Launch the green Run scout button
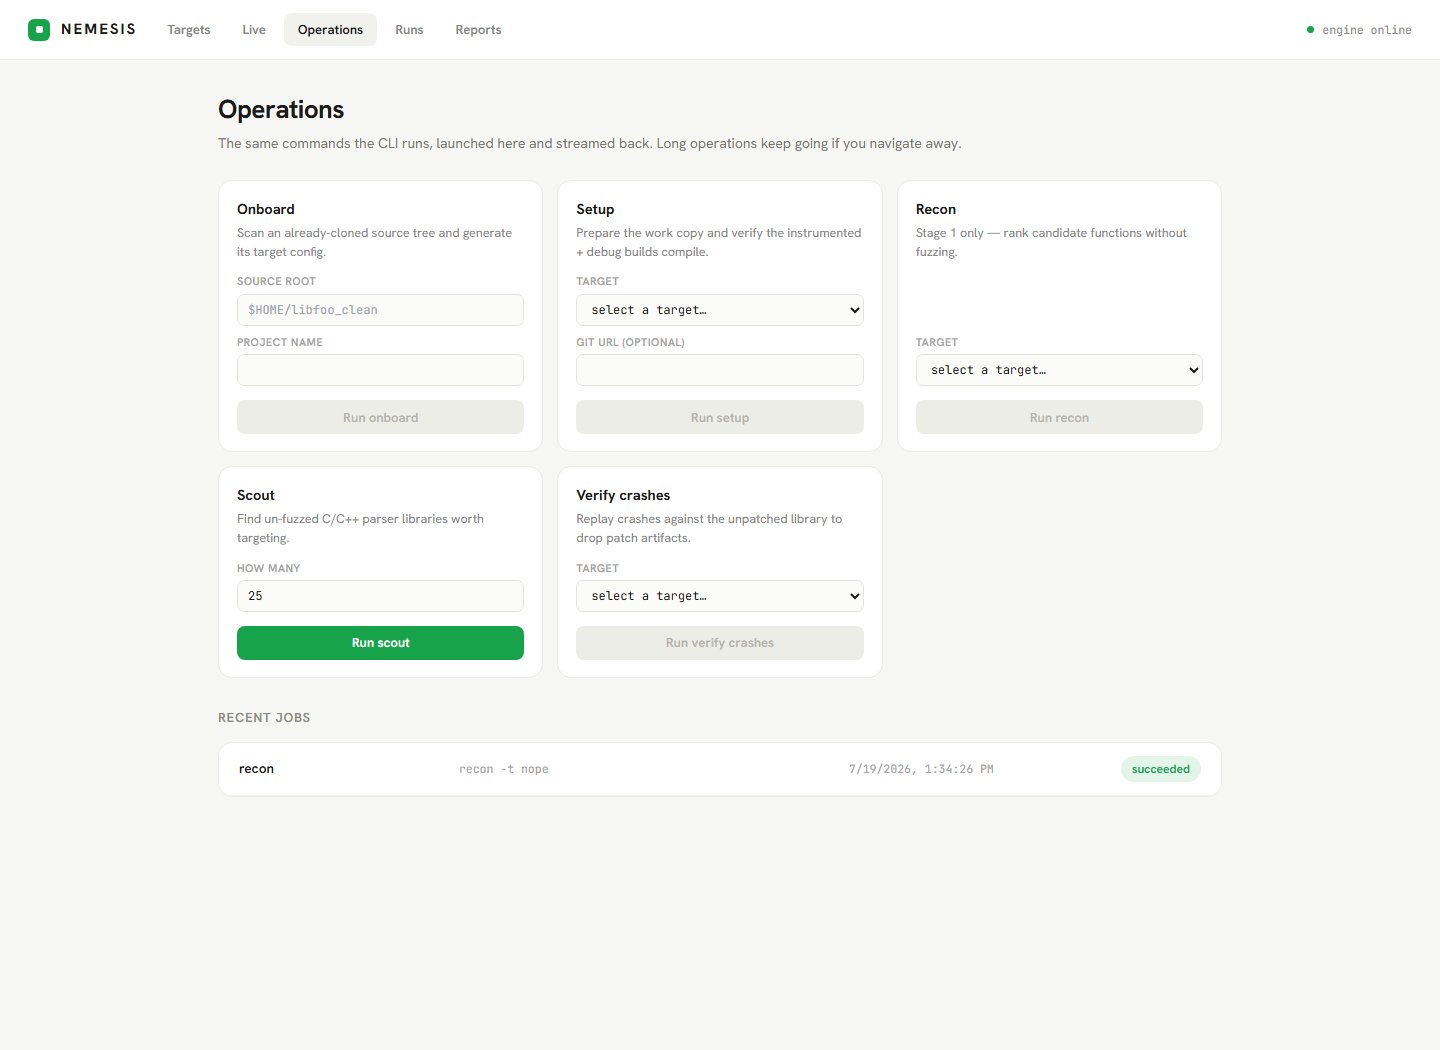This screenshot has height=1050, width=1440. coord(380,643)
